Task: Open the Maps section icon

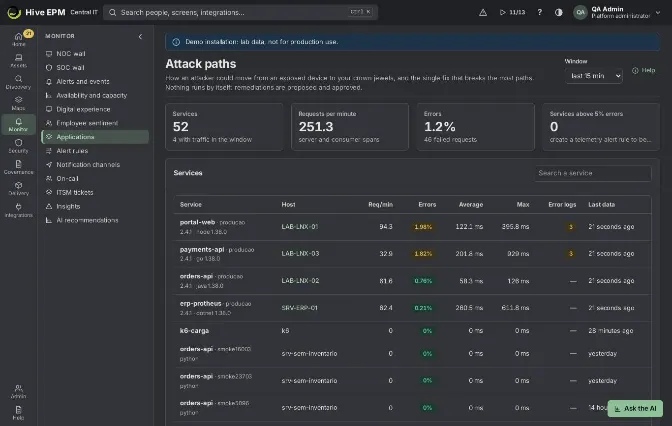Action: [x=18, y=103]
